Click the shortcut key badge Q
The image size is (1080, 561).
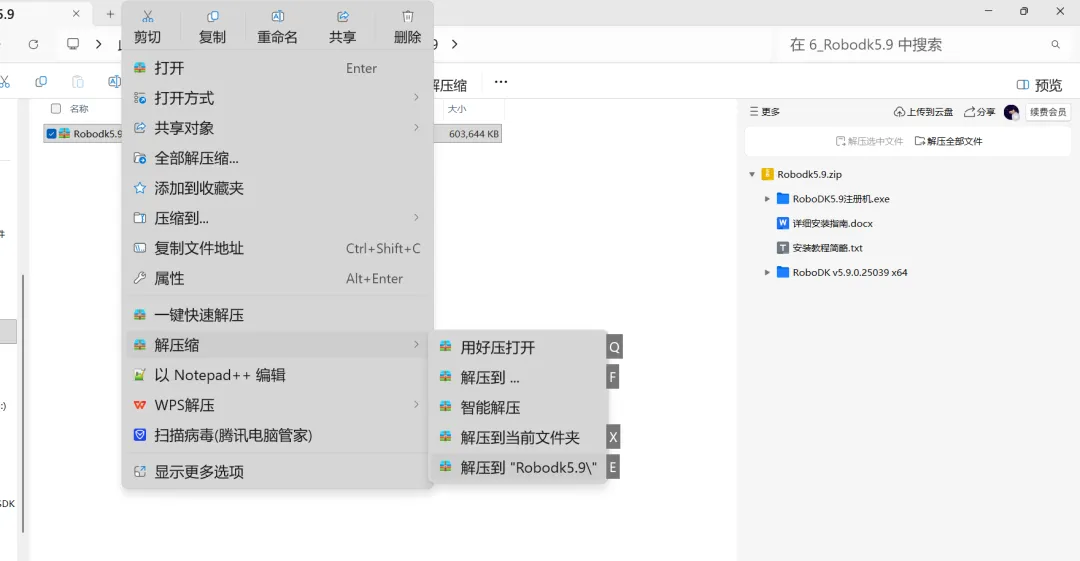click(614, 347)
